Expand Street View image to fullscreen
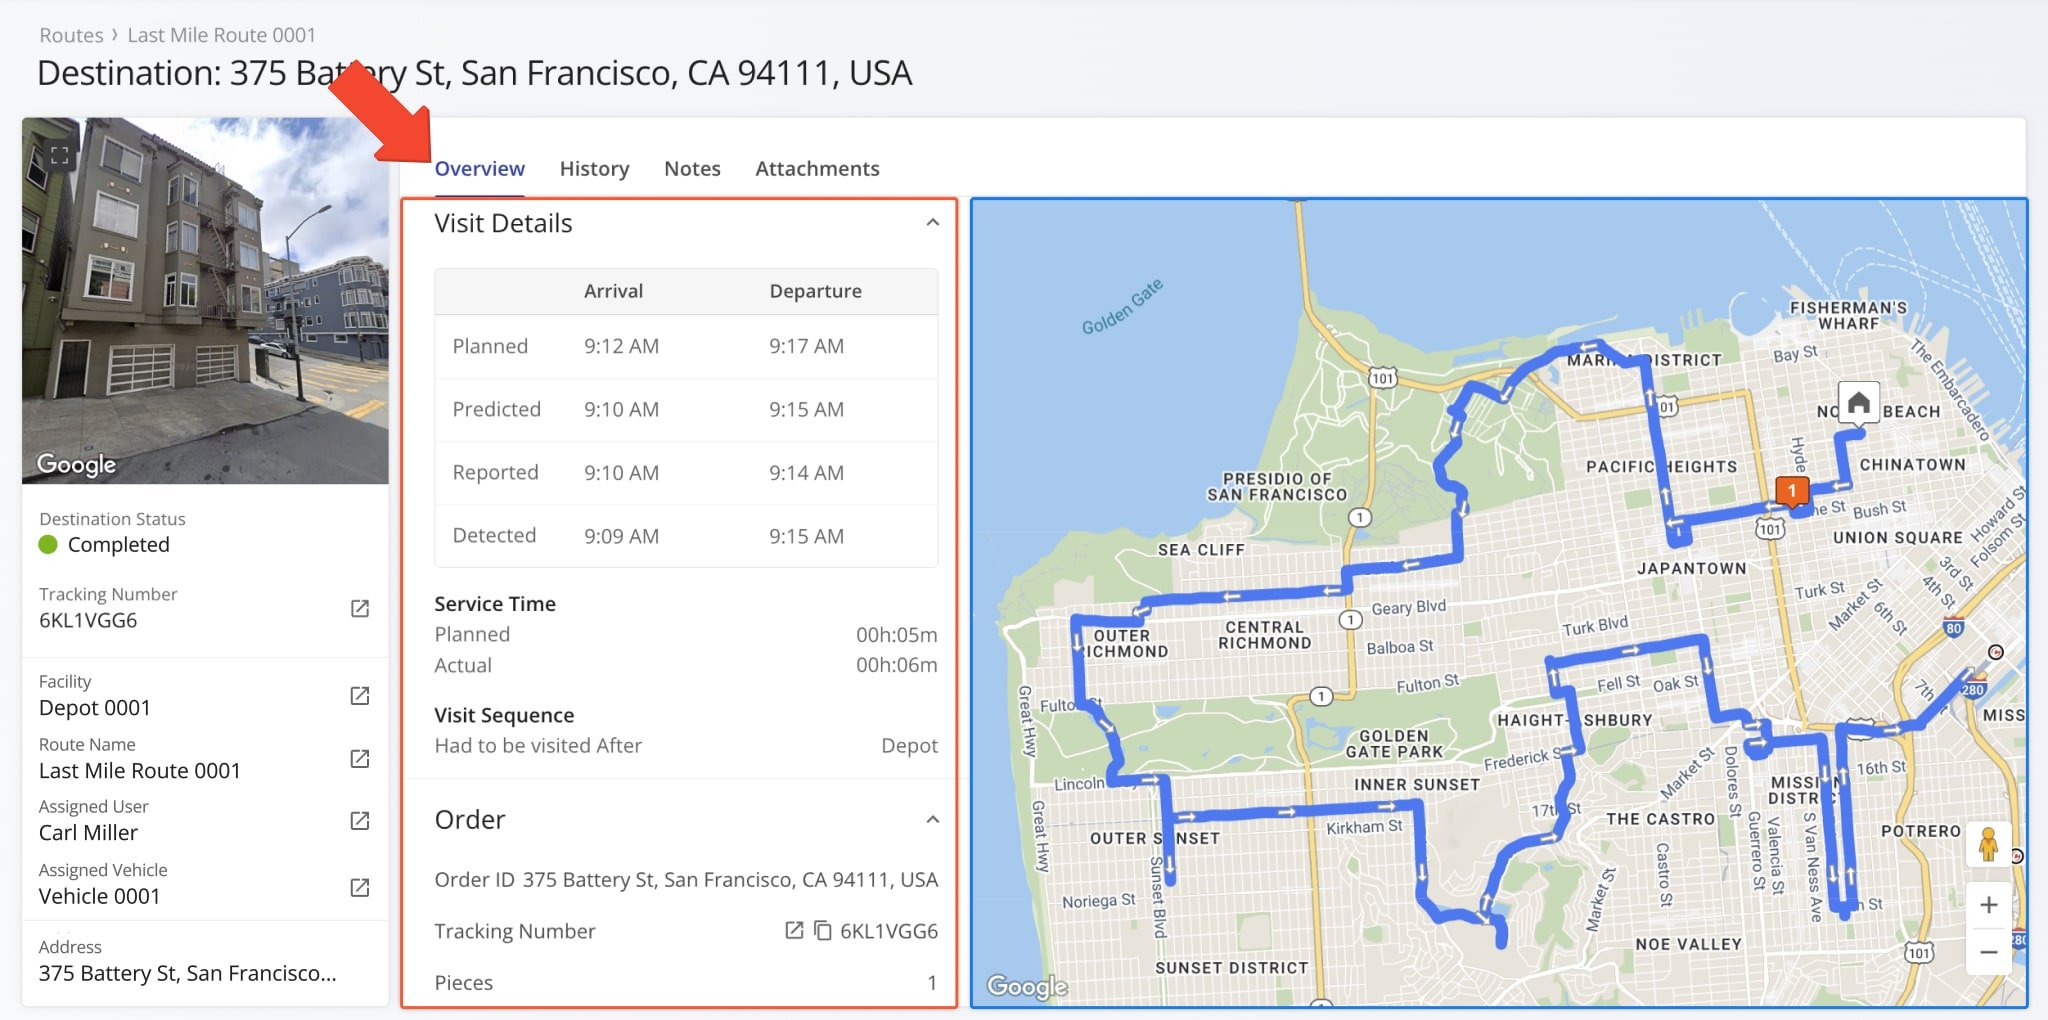Image resolution: width=2048 pixels, height=1020 pixels. click(60, 155)
